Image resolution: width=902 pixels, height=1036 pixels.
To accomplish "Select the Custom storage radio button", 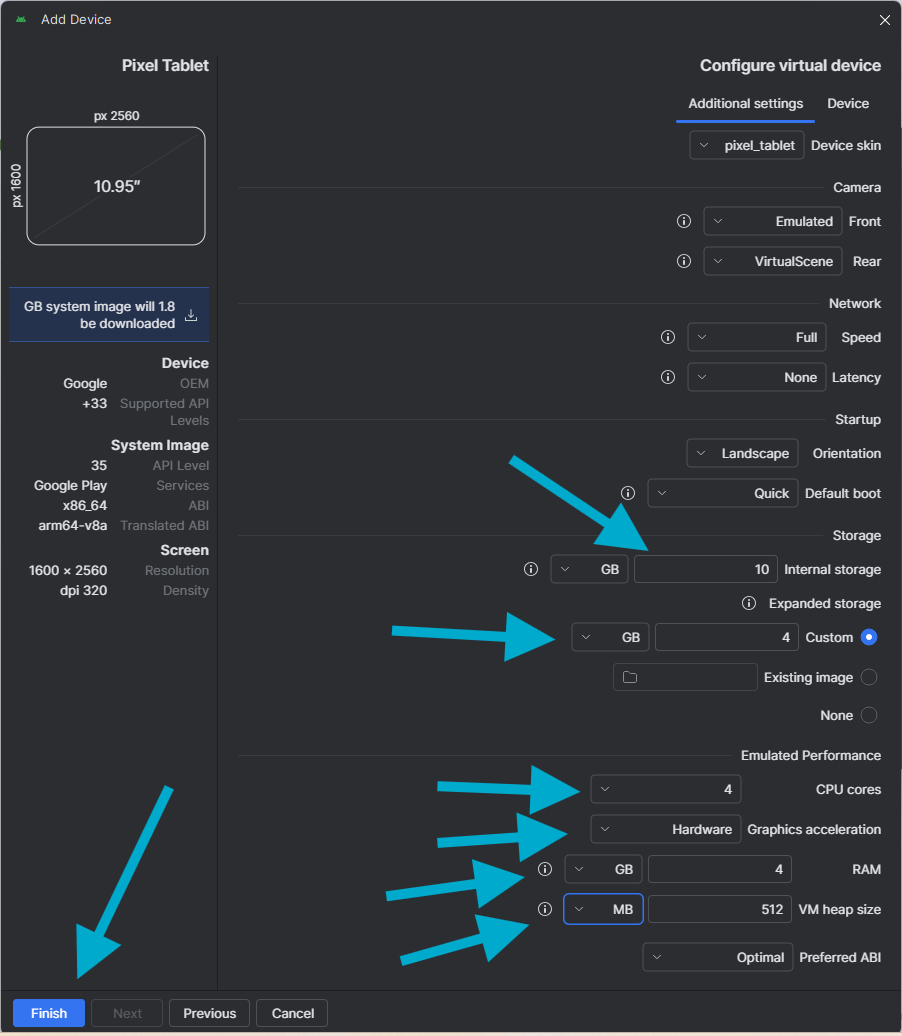I will (868, 637).
